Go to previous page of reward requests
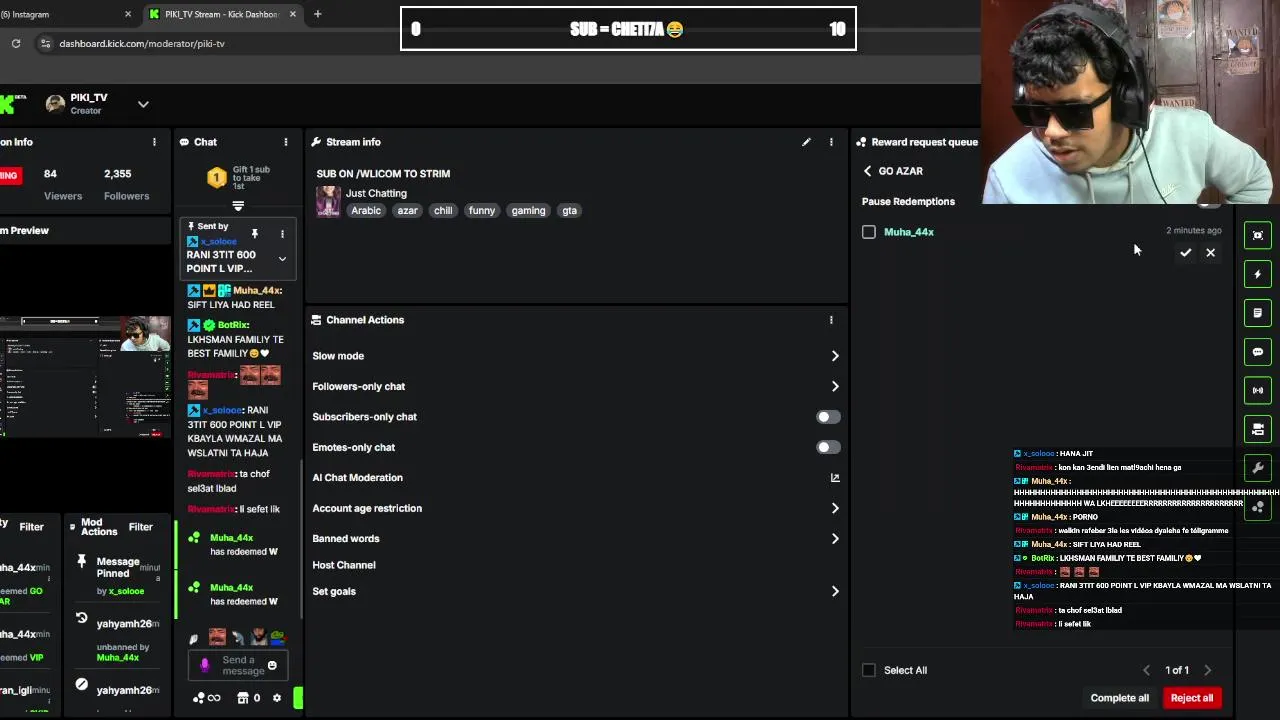1280x720 pixels. coord(1146,670)
